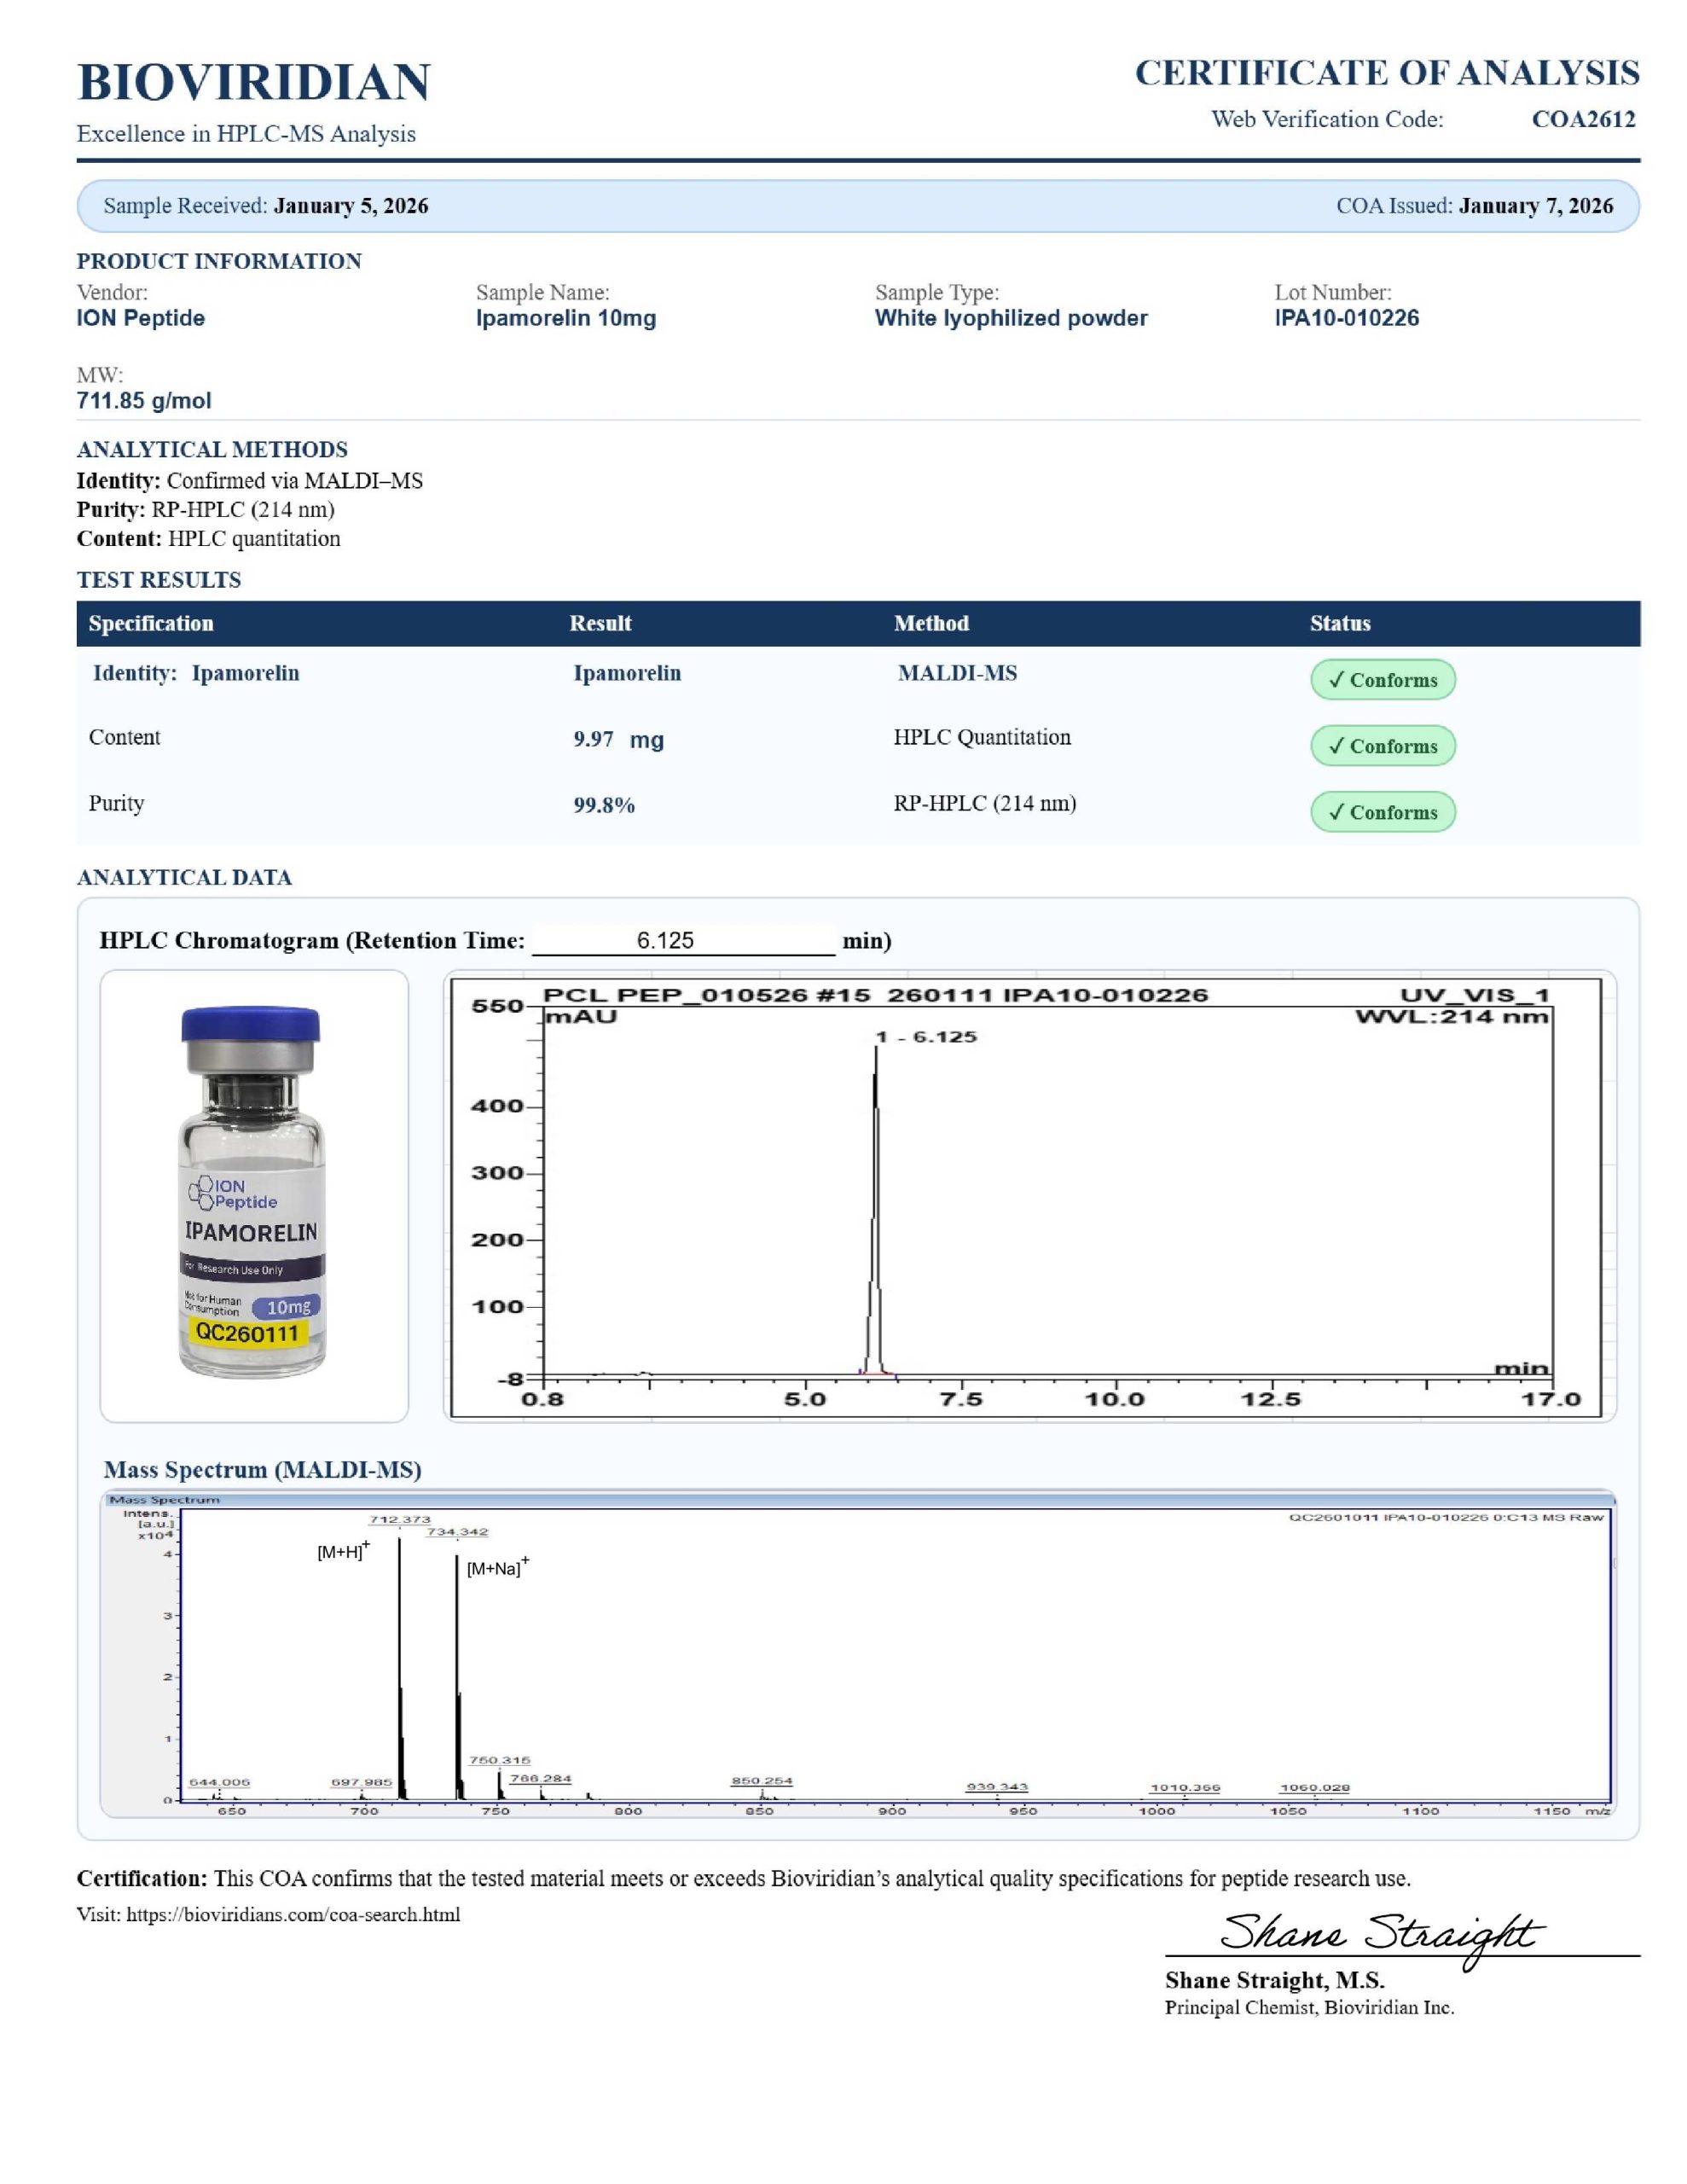Click the Identity row Conforms badge
The height and width of the screenshot is (2184, 1687).
(1382, 680)
